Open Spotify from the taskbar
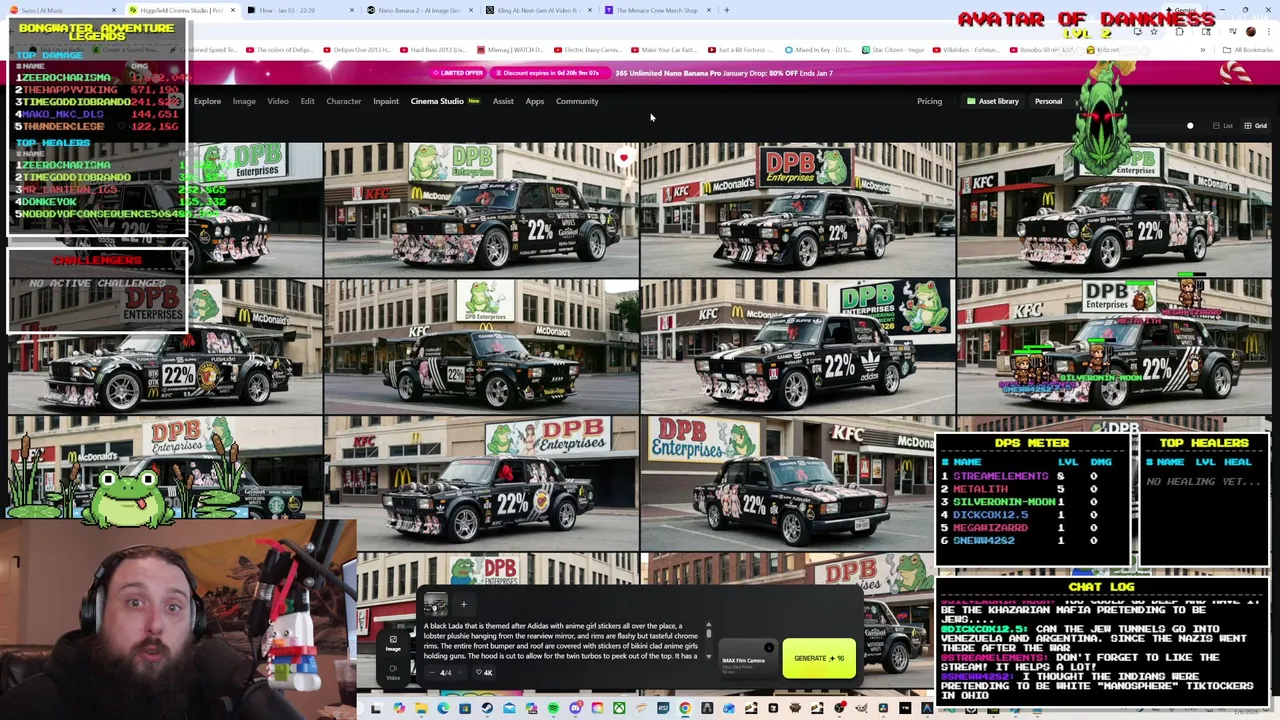Image resolution: width=1280 pixels, height=720 pixels. click(x=553, y=709)
